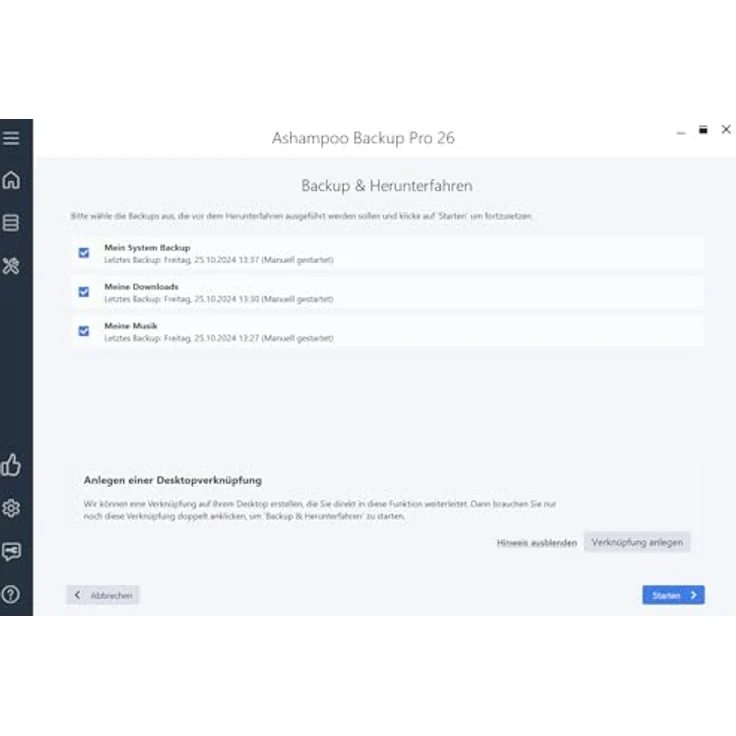The image size is (736, 736).
Task: Open settings gear in sidebar
Action: [x=11, y=508]
